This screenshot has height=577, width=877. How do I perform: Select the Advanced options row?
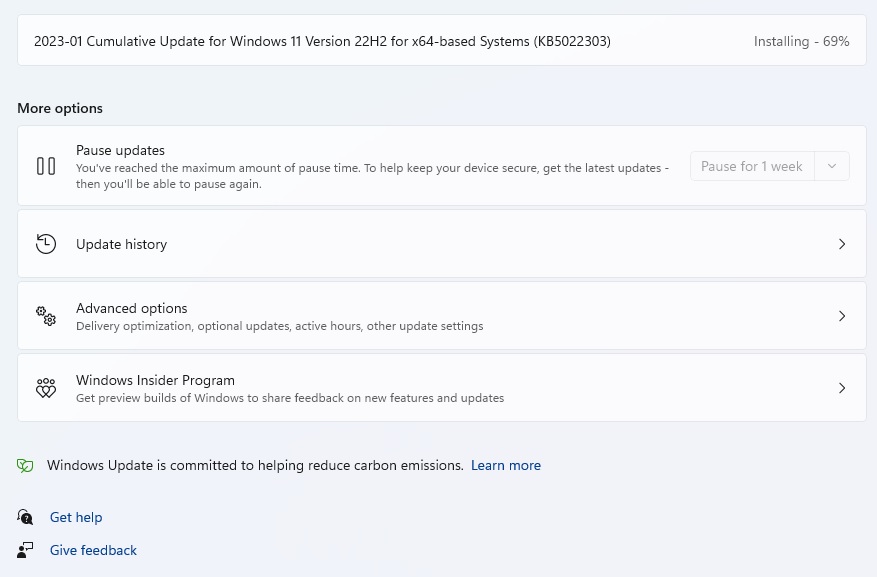[x=440, y=315]
